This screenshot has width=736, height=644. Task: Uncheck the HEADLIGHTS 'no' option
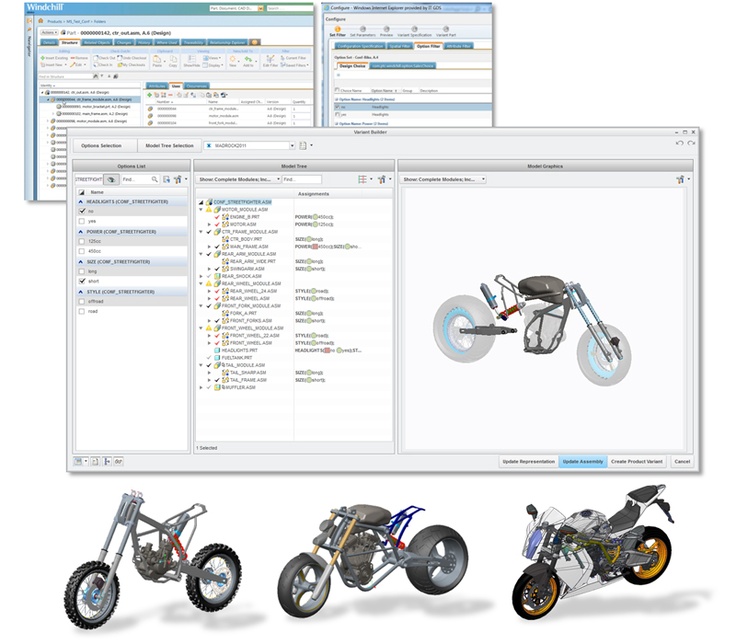pos(82,211)
